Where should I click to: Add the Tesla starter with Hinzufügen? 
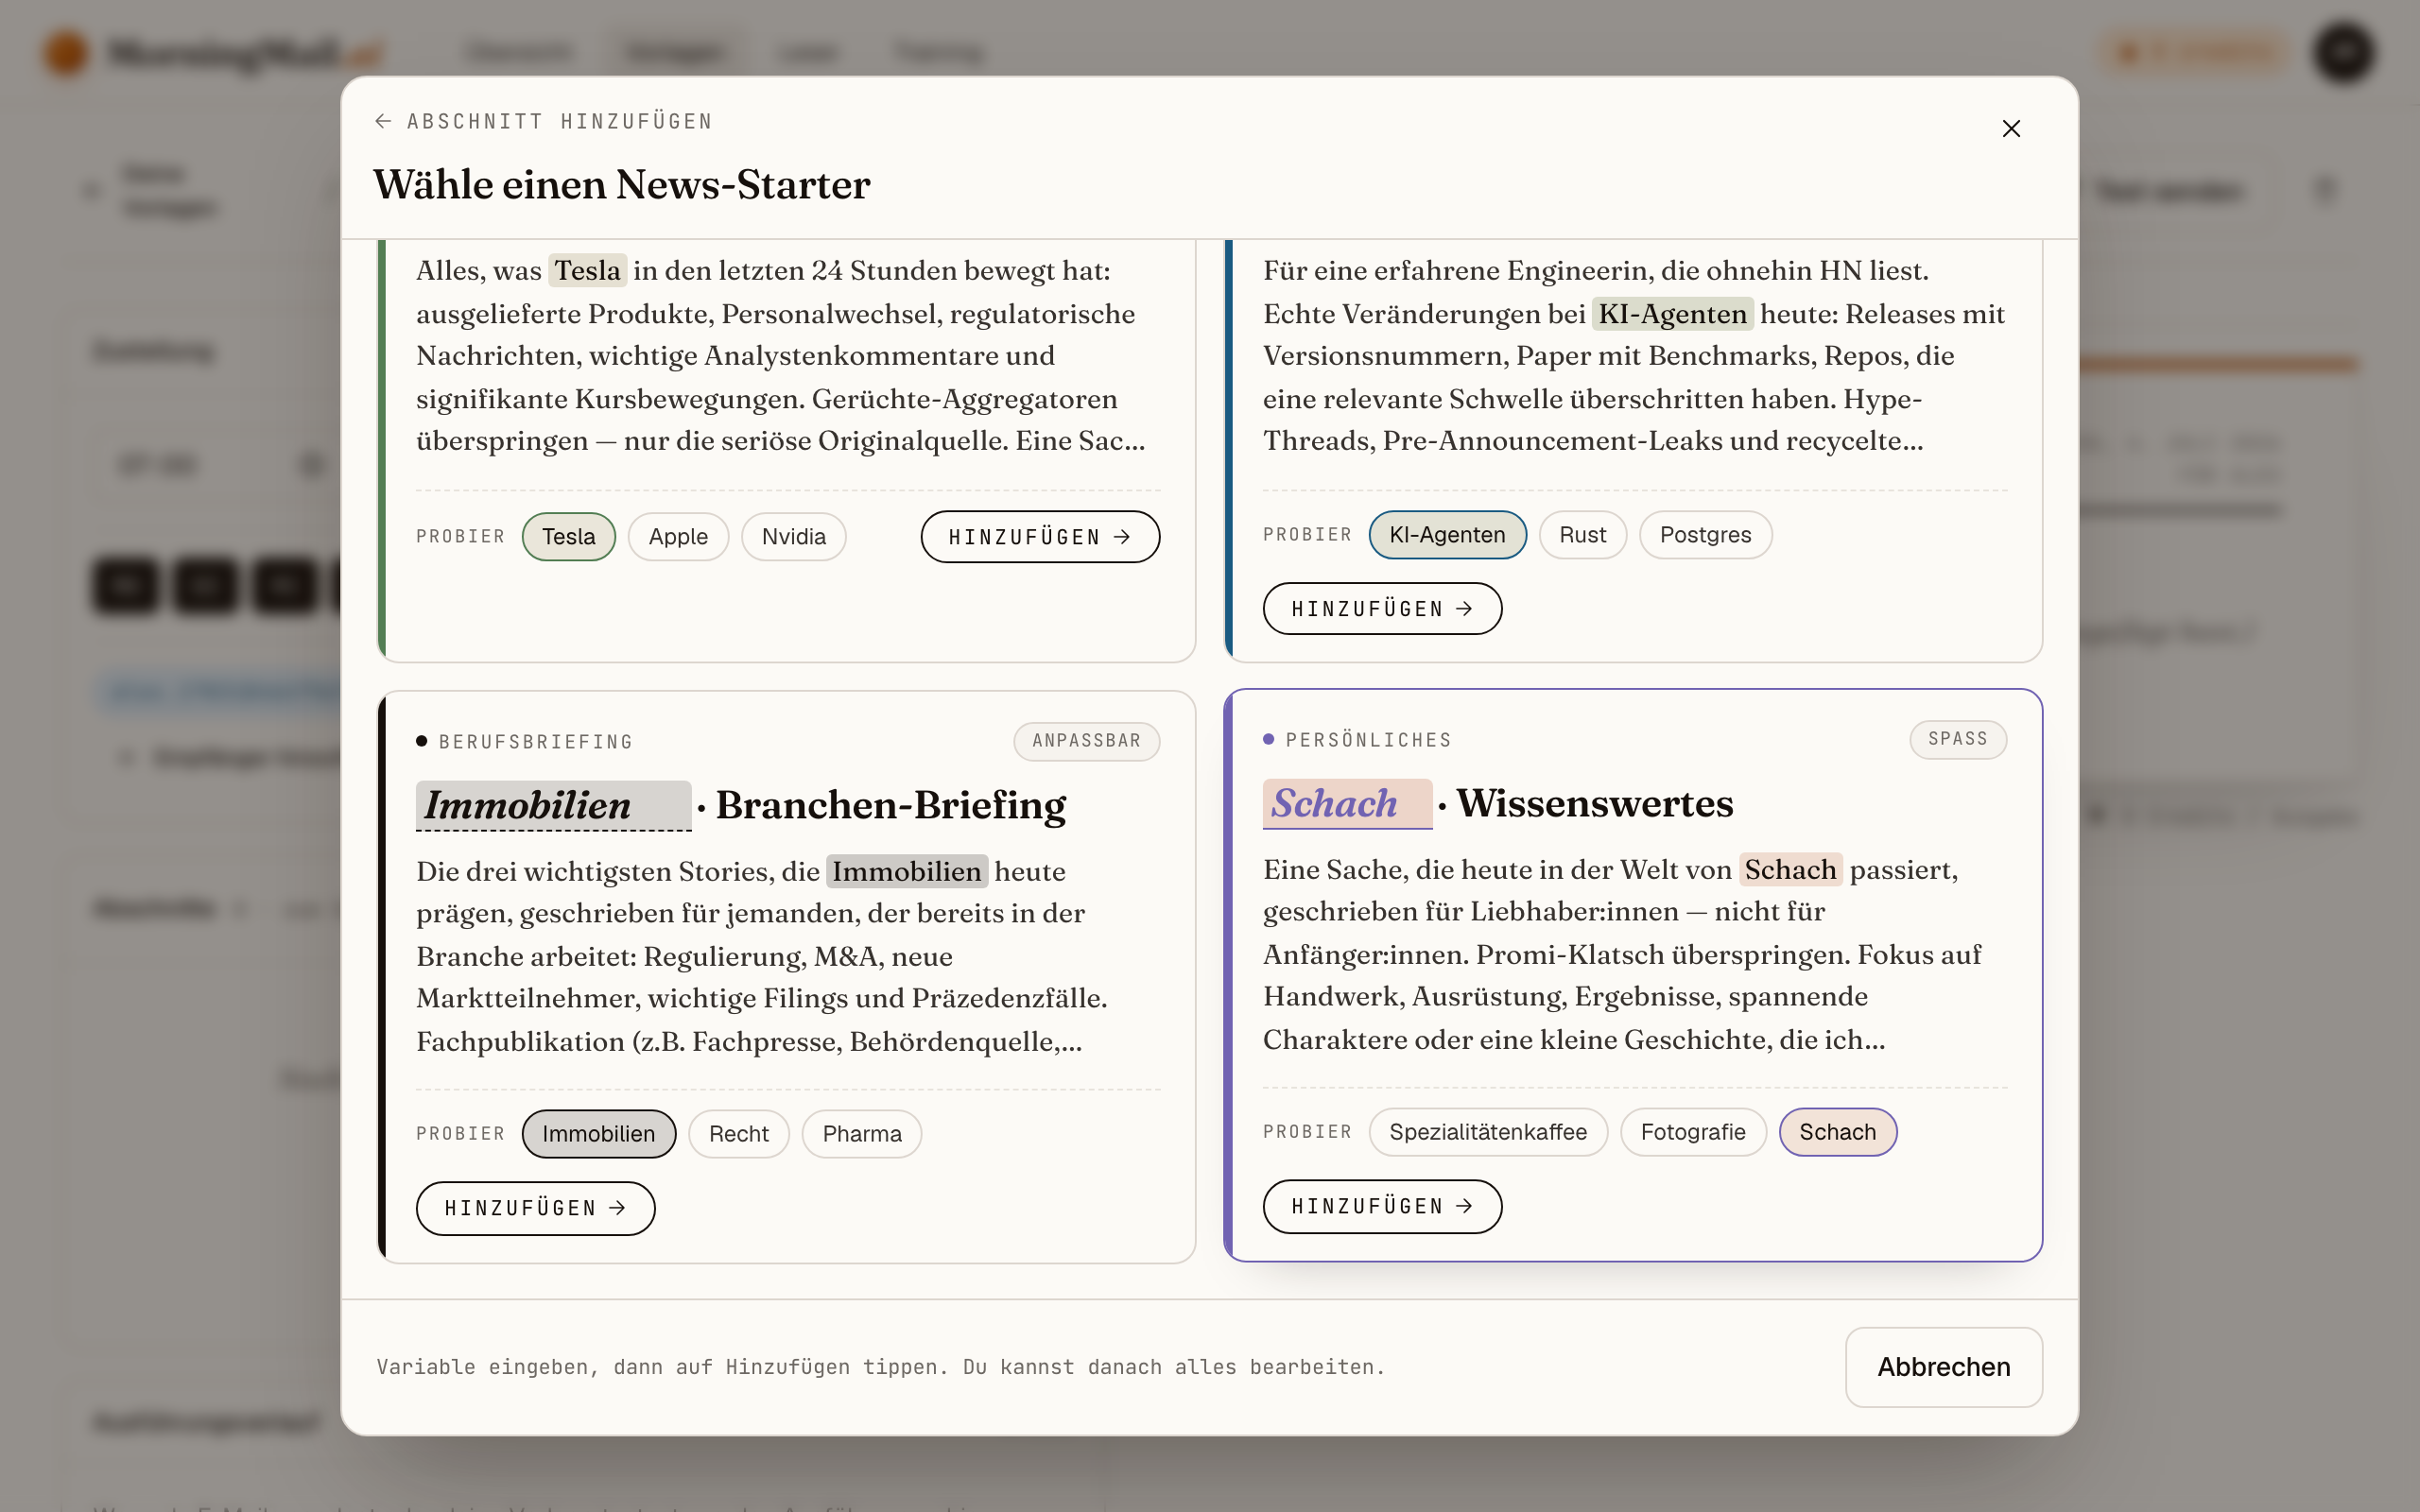coord(1040,537)
